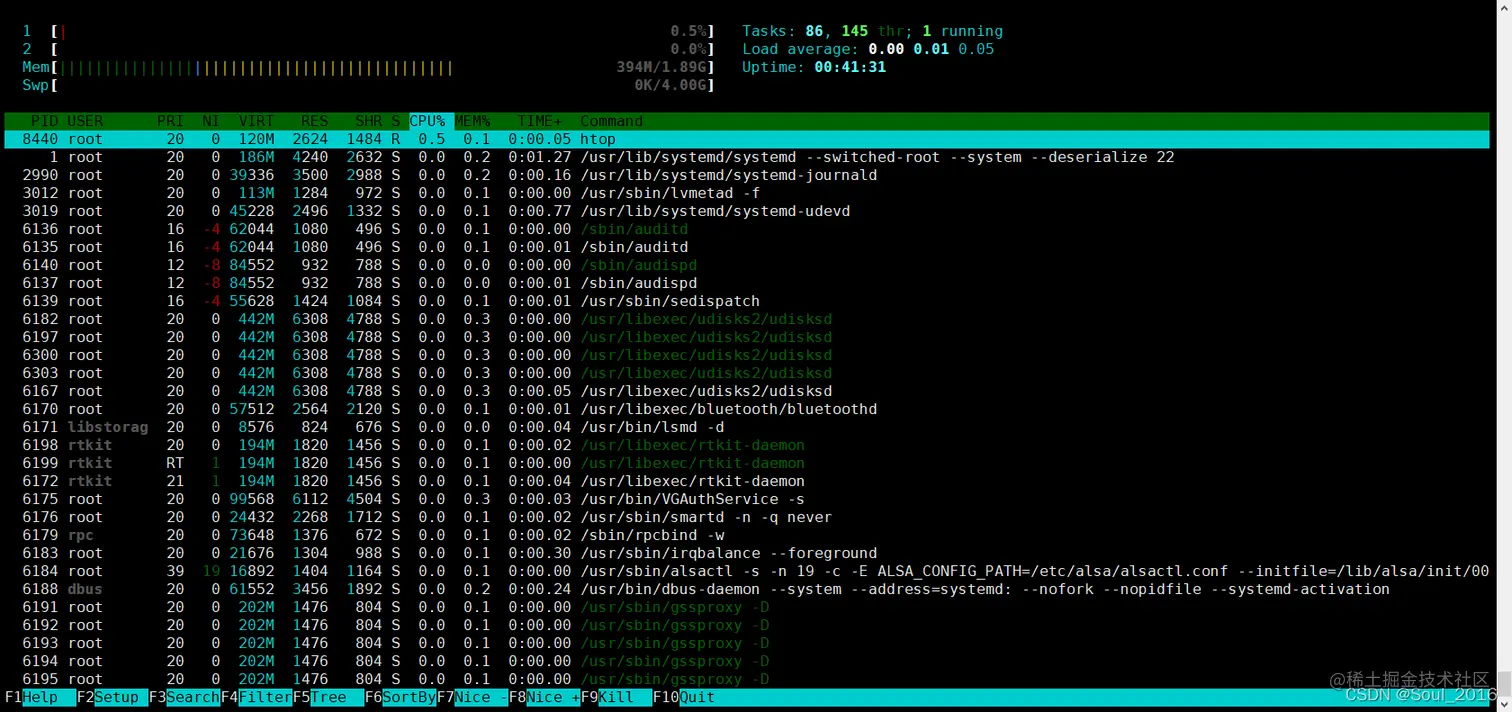Viewport: 1512px width, 712px height.
Task: Sort by the SHR column header
Action: [x=368, y=121]
